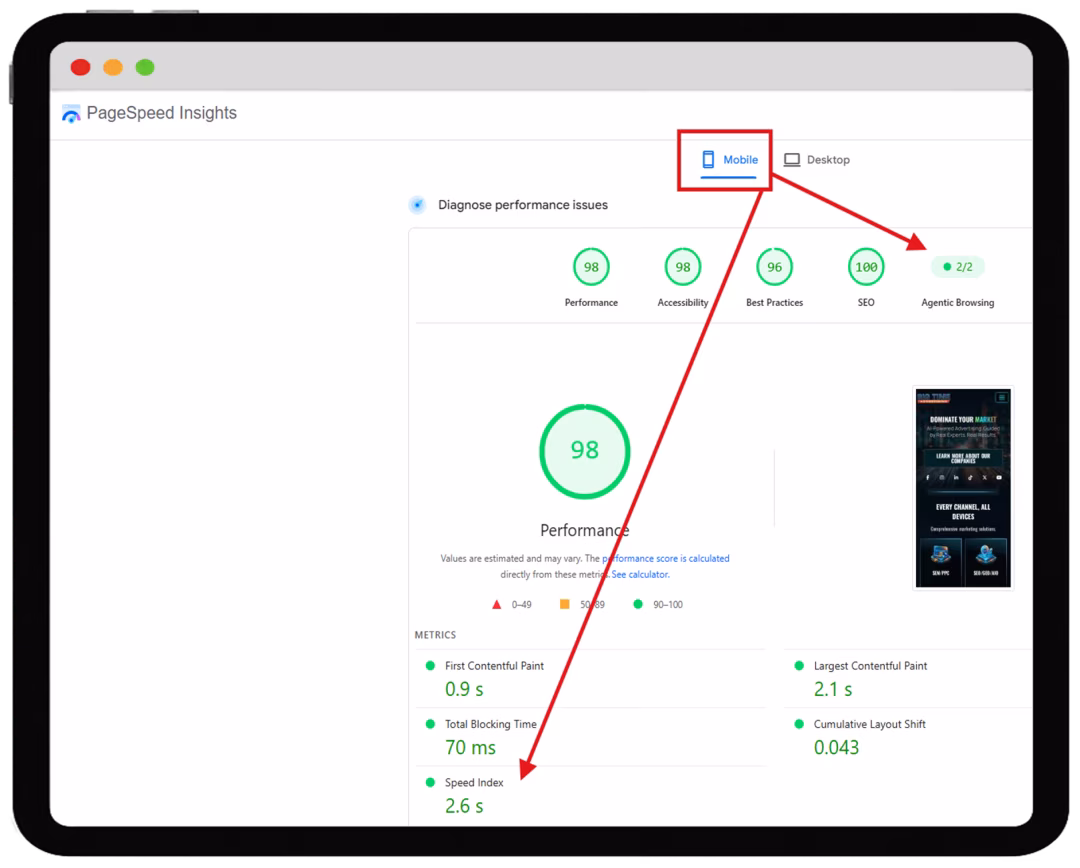
Task: Click the desktop laptop icon
Action: point(792,160)
